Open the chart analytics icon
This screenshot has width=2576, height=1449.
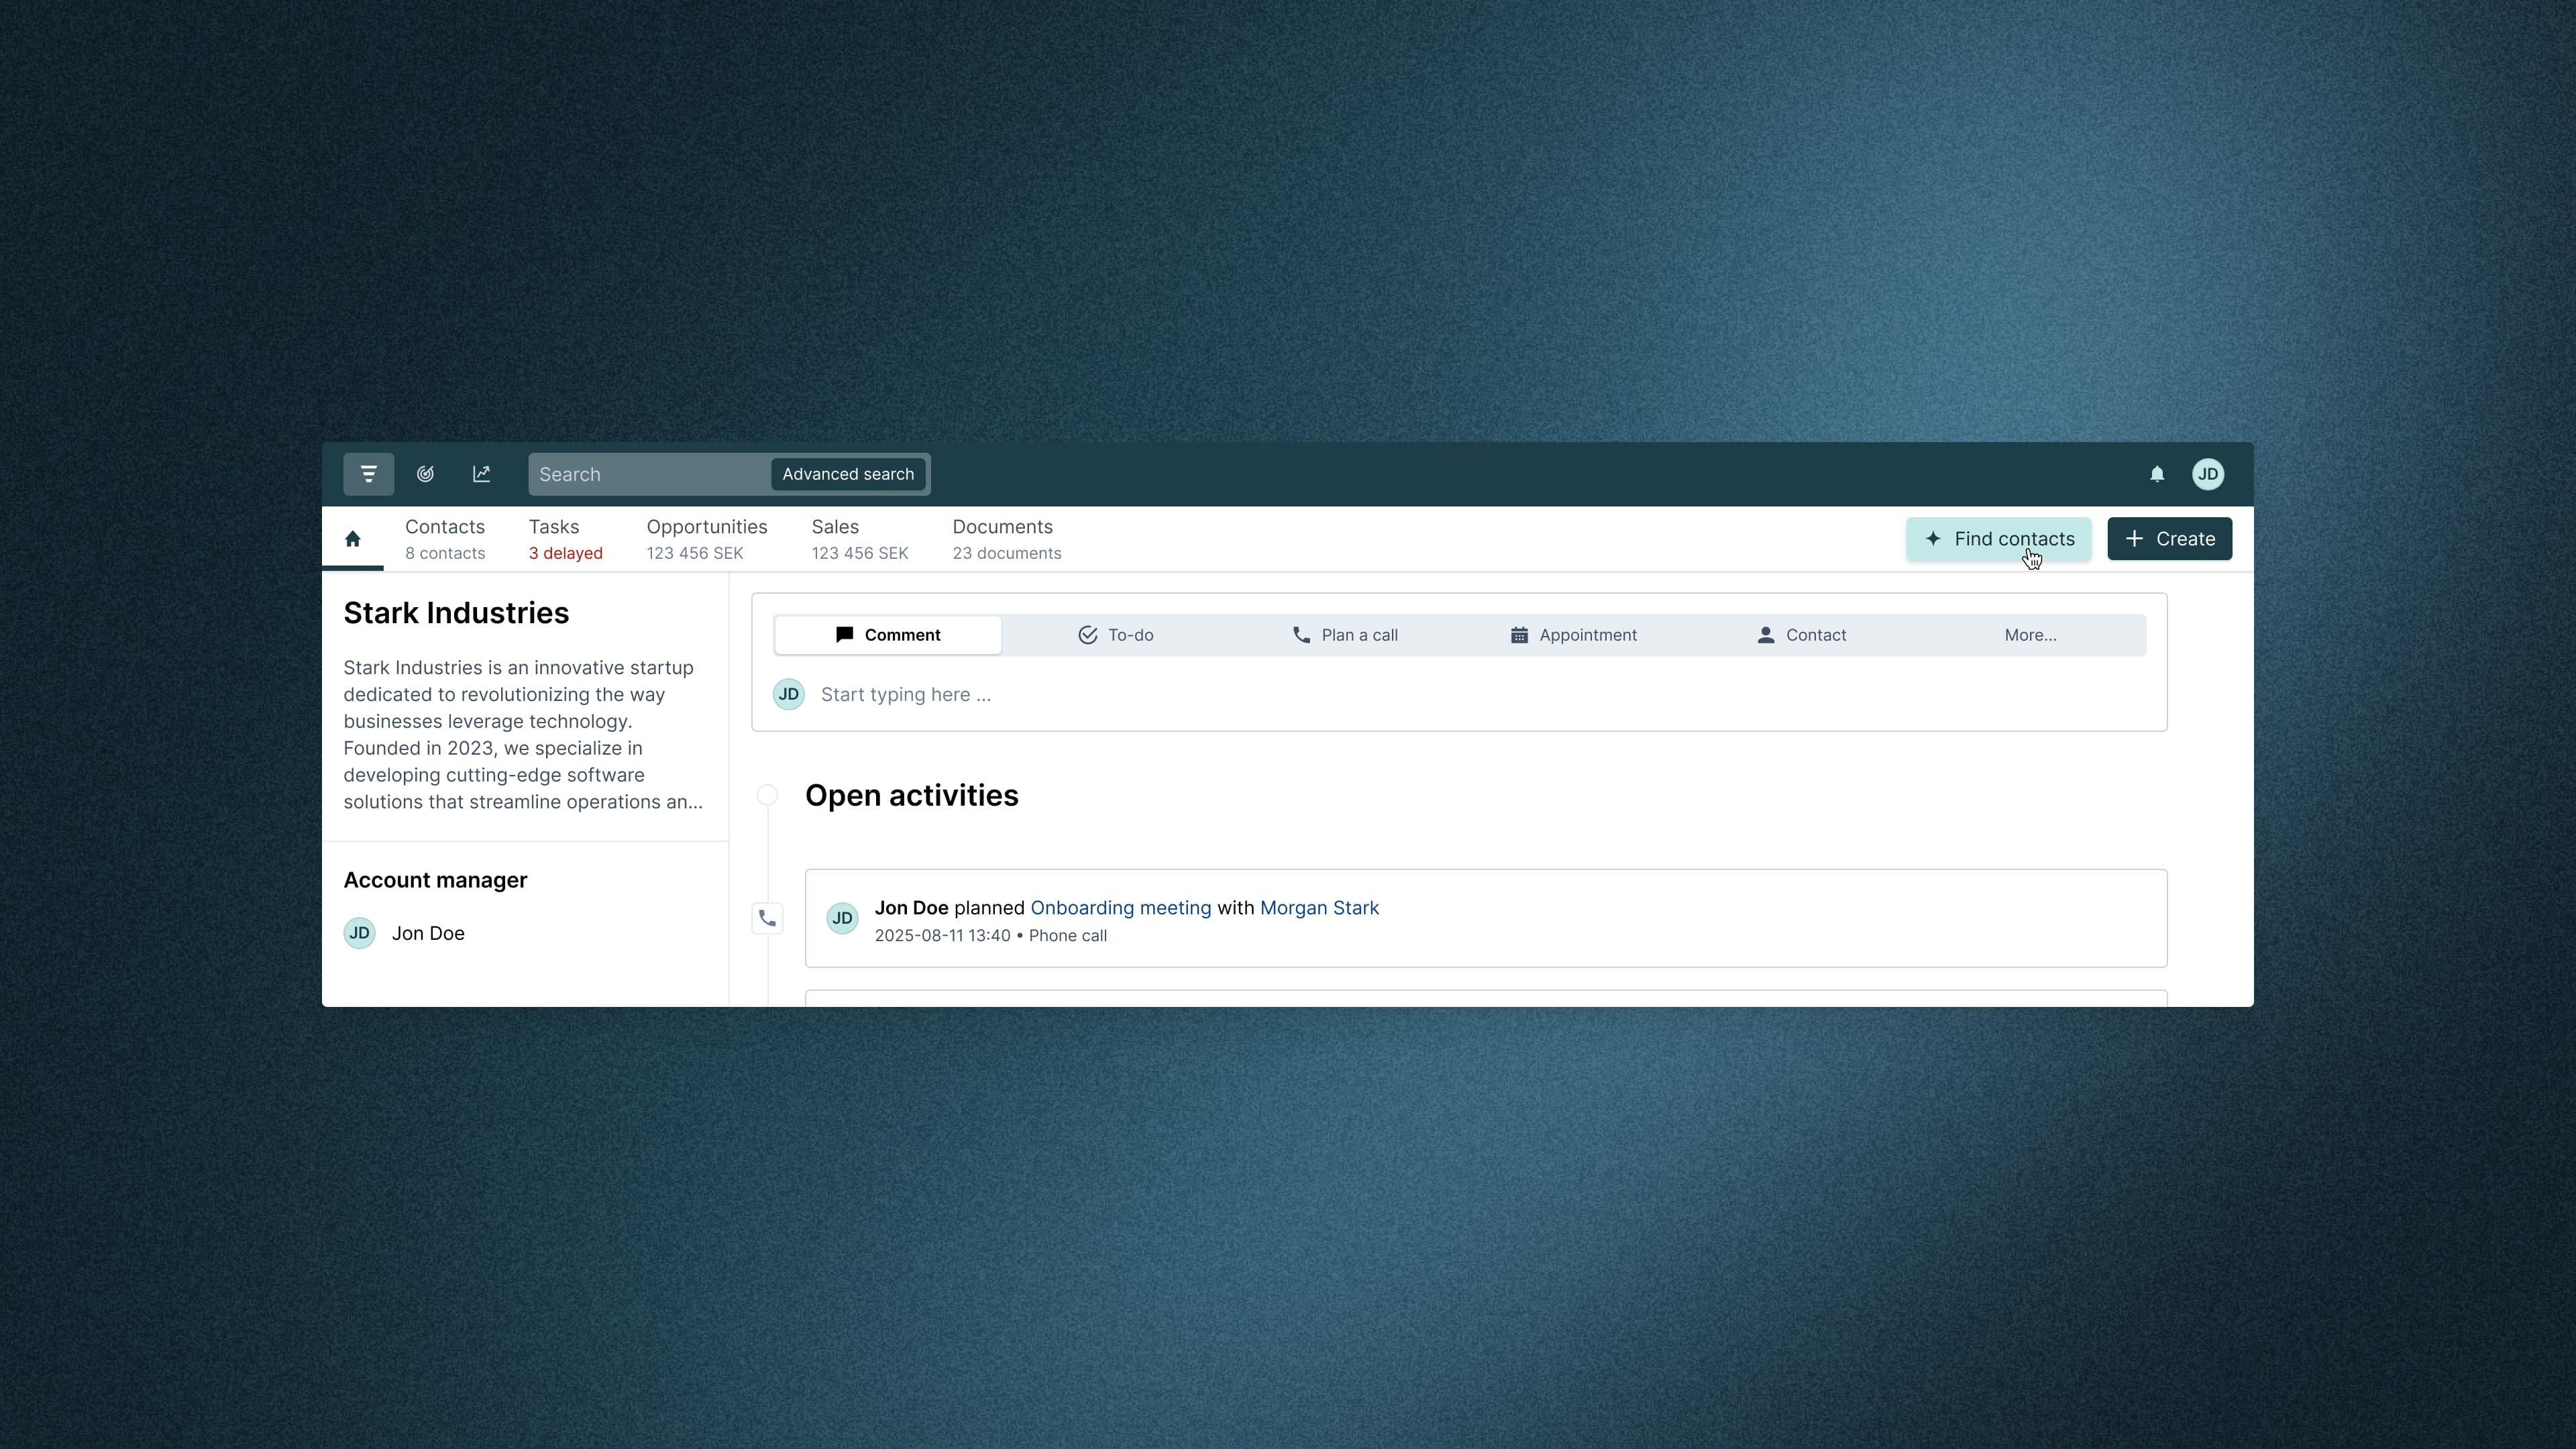coord(481,474)
